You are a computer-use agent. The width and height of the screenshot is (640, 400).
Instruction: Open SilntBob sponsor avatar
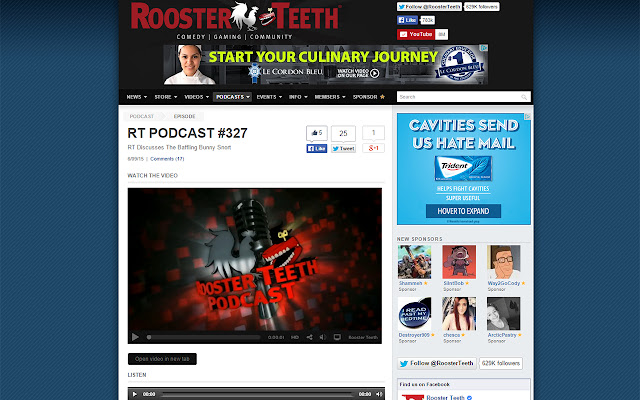pos(459,262)
